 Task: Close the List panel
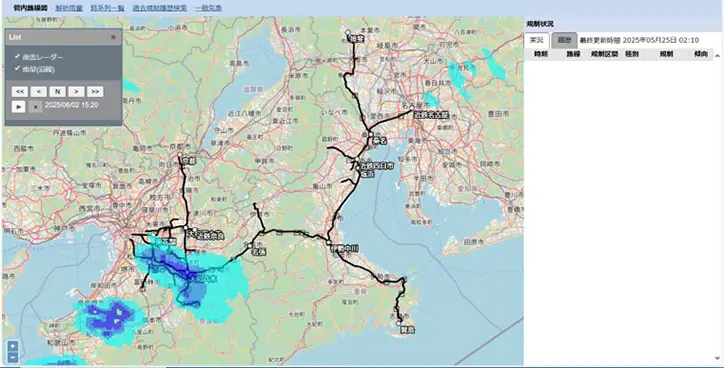(114, 37)
